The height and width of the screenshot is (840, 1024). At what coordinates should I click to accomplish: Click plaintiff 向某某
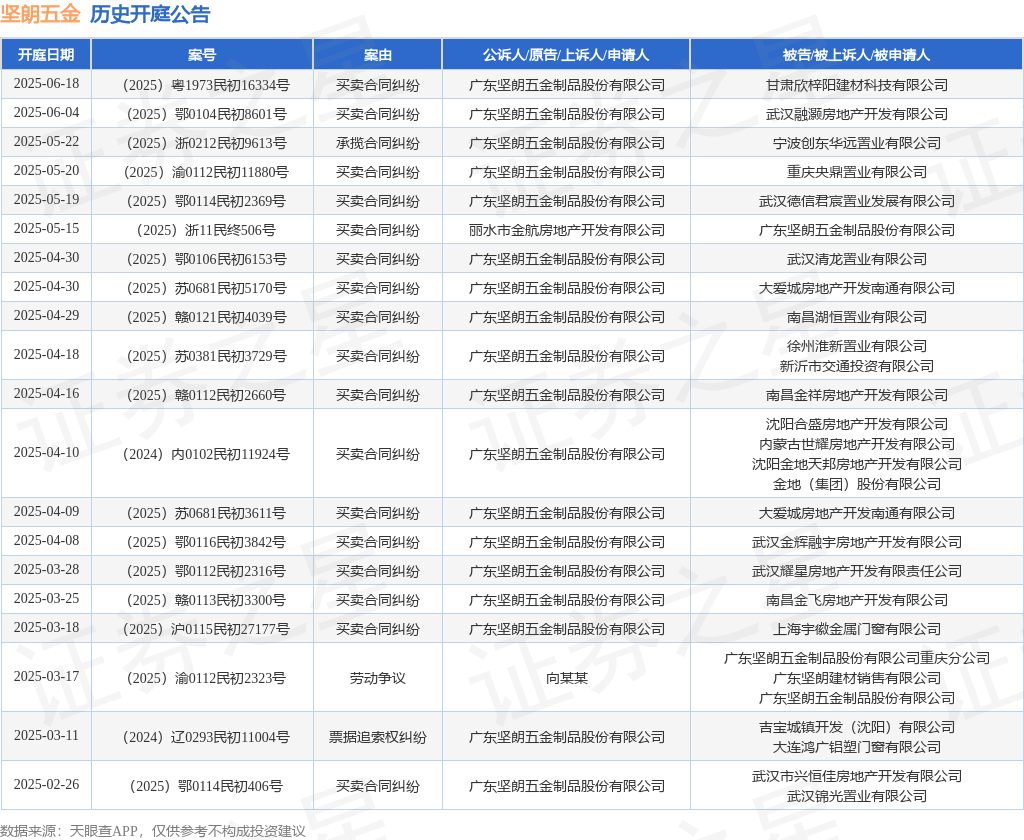pos(566,679)
